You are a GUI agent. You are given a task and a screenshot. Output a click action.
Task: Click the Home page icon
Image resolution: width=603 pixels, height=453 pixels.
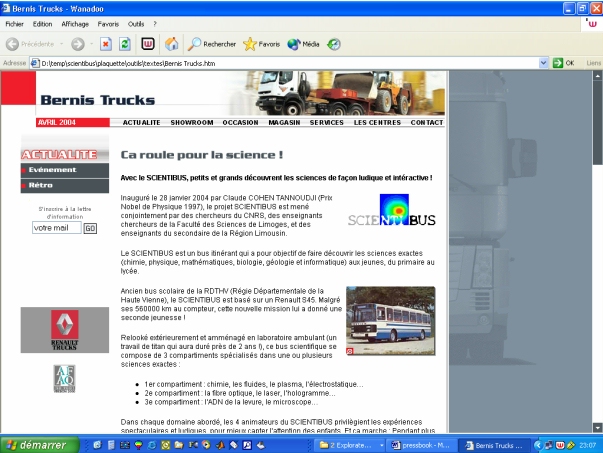(x=172, y=44)
